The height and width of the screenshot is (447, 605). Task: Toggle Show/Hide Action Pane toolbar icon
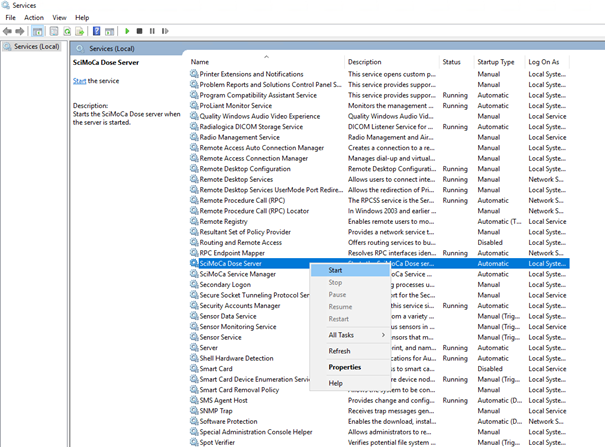click(109, 31)
